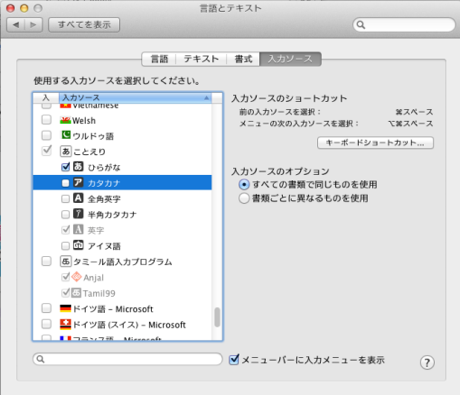Click the 入 column header
The width and height of the screenshot is (460, 395).
point(46,98)
